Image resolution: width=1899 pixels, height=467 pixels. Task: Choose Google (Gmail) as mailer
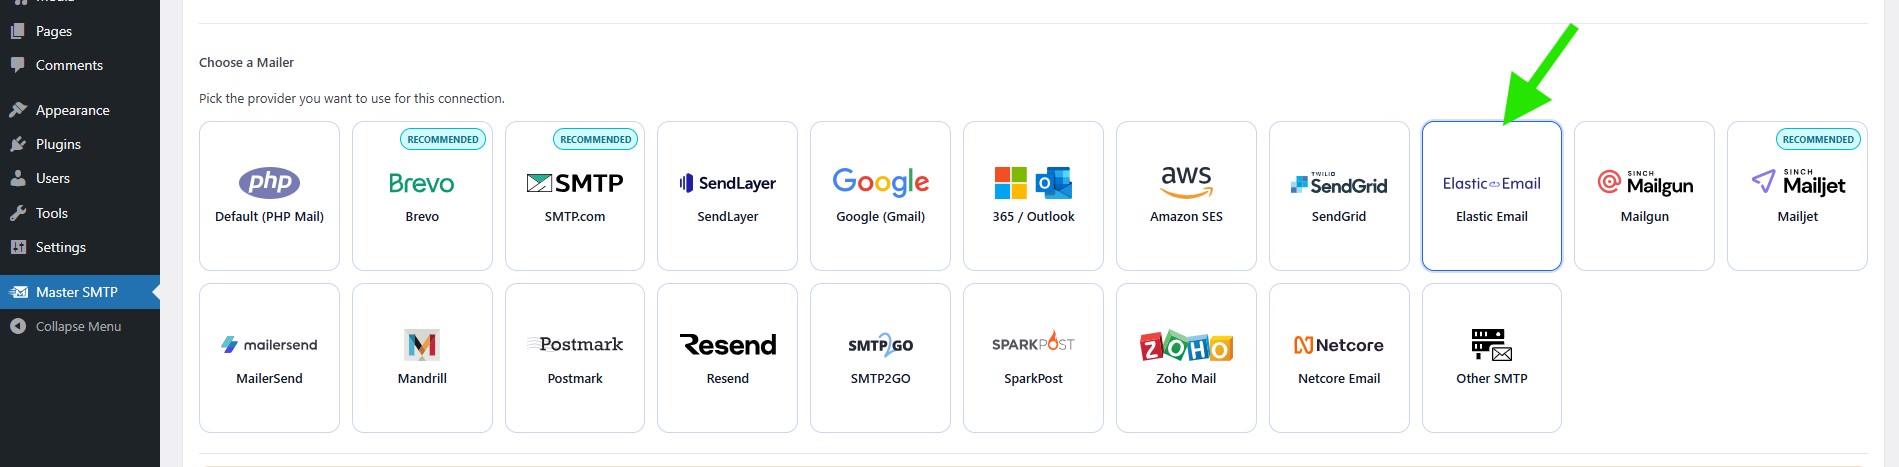[x=880, y=196]
